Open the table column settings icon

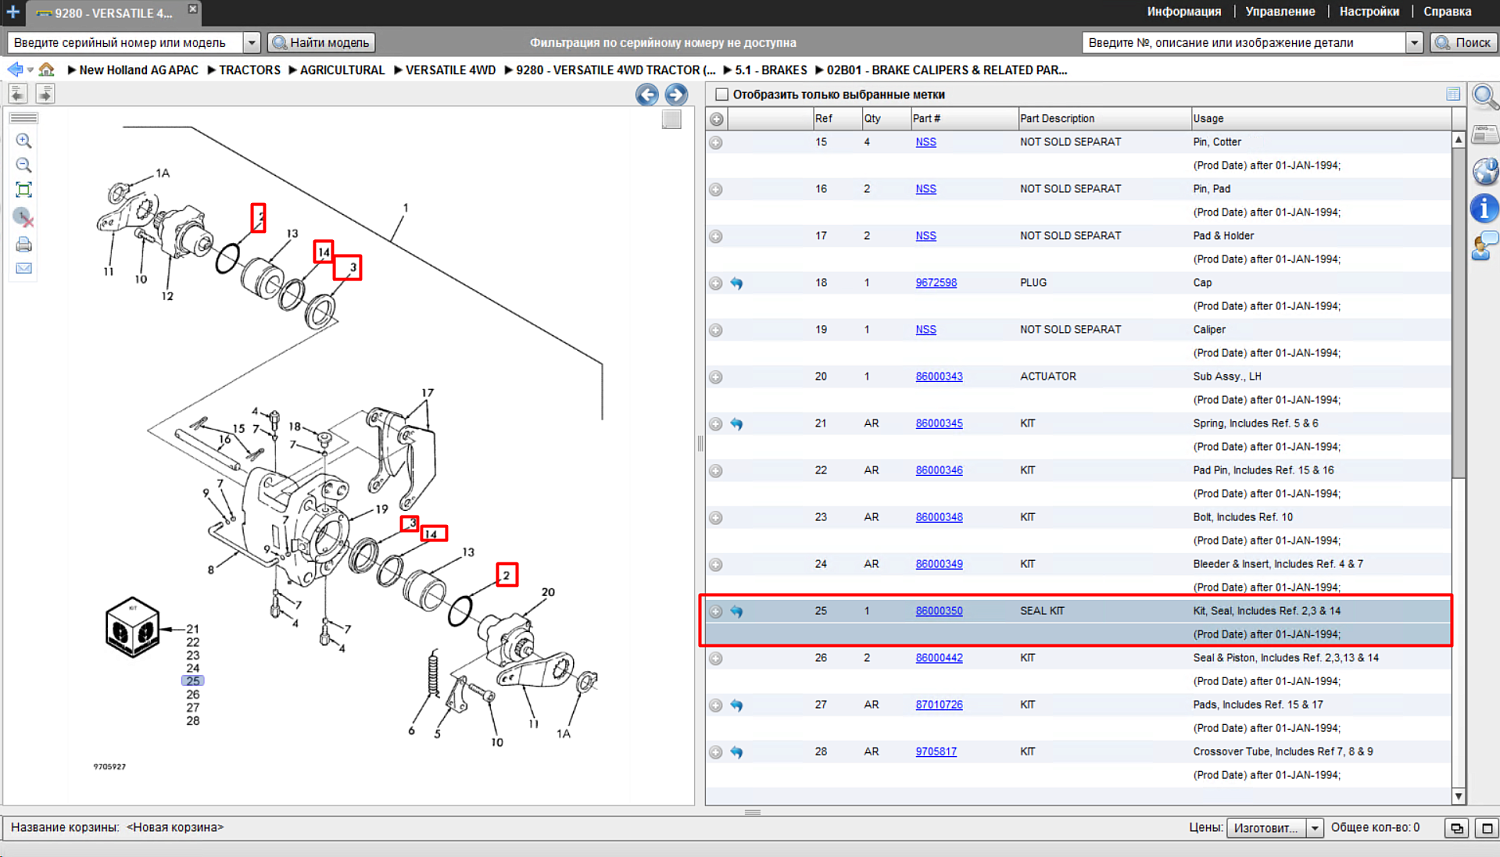1453,94
